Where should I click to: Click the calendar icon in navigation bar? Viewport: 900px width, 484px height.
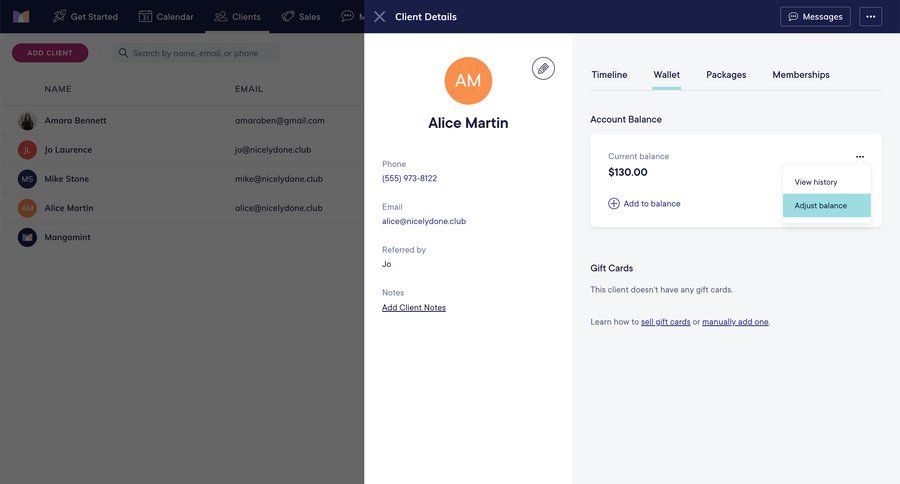pyautogui.click(x=145, y=16)
